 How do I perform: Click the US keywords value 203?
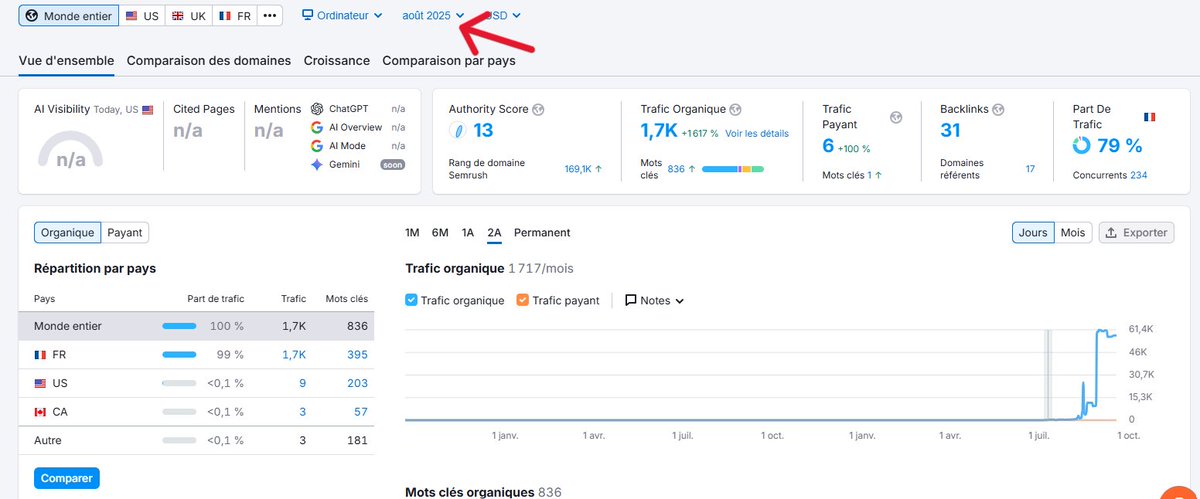(357, 383)
